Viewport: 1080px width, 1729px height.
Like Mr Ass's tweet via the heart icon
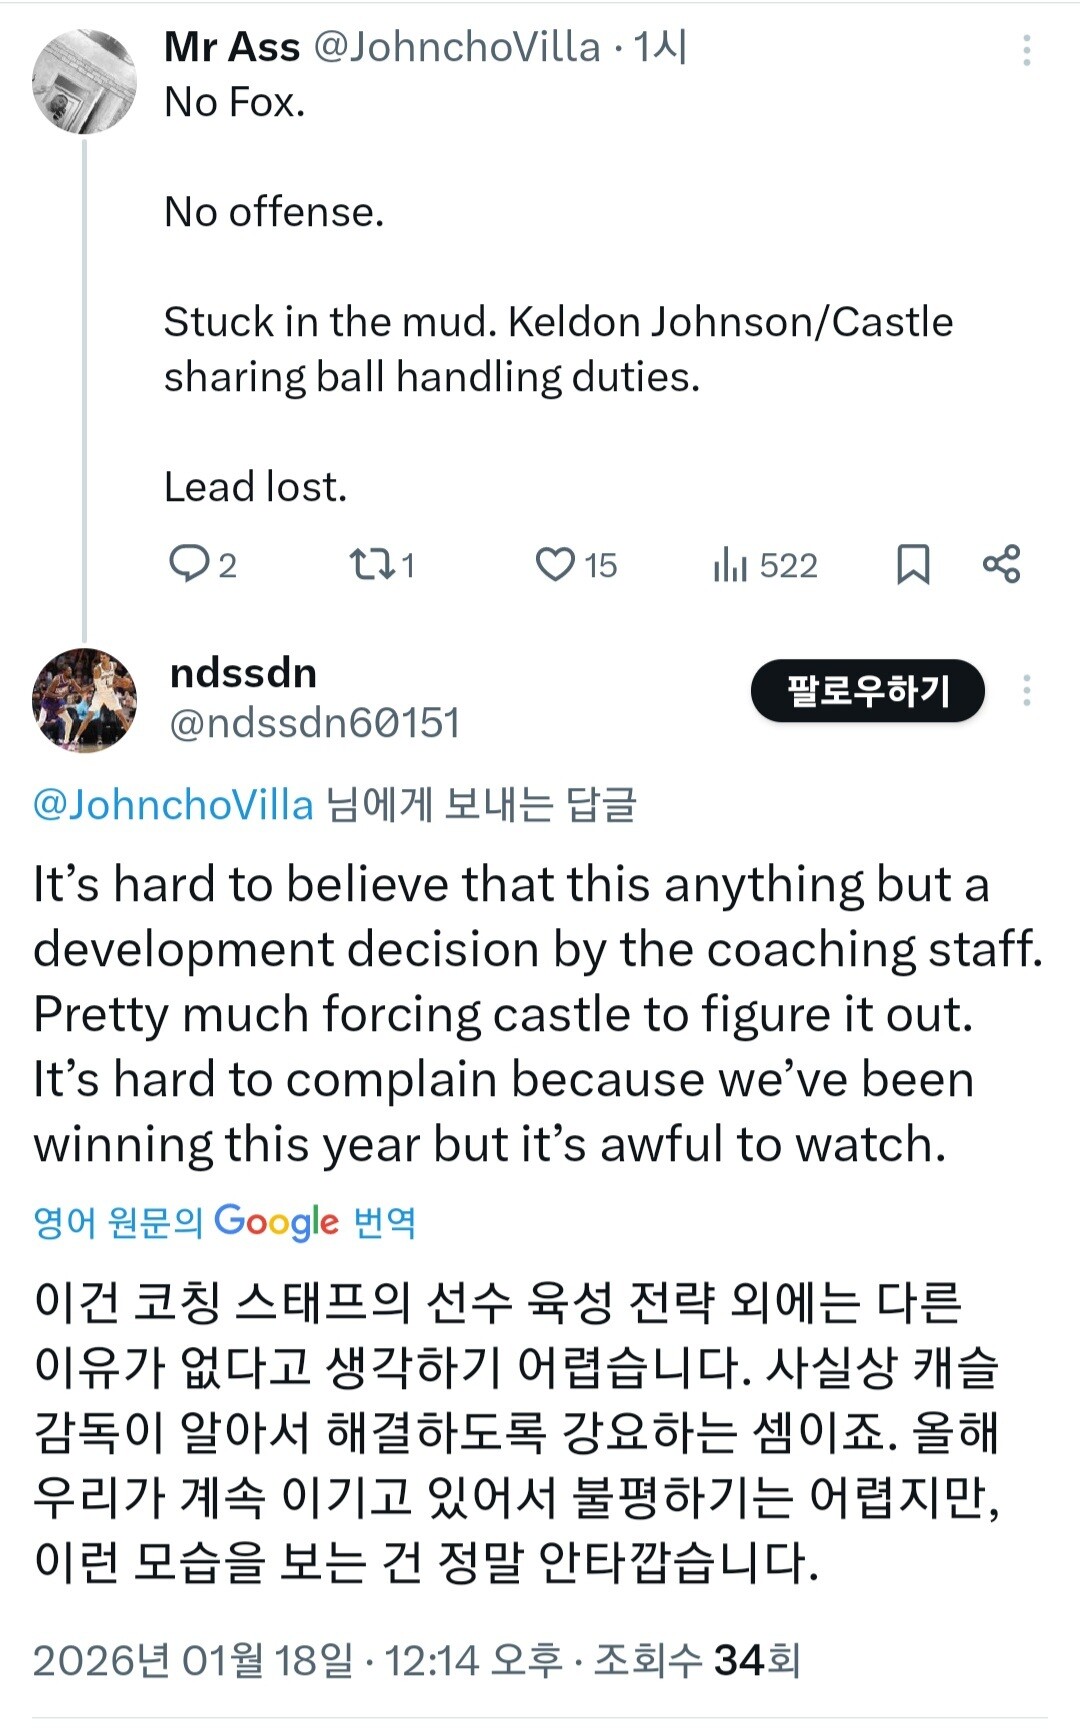555,564
